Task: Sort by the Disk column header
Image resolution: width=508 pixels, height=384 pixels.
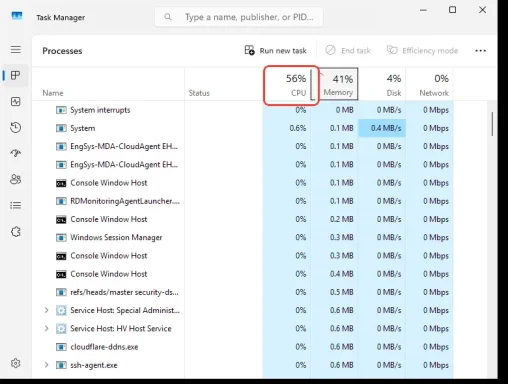Action: tap(382, 85)
